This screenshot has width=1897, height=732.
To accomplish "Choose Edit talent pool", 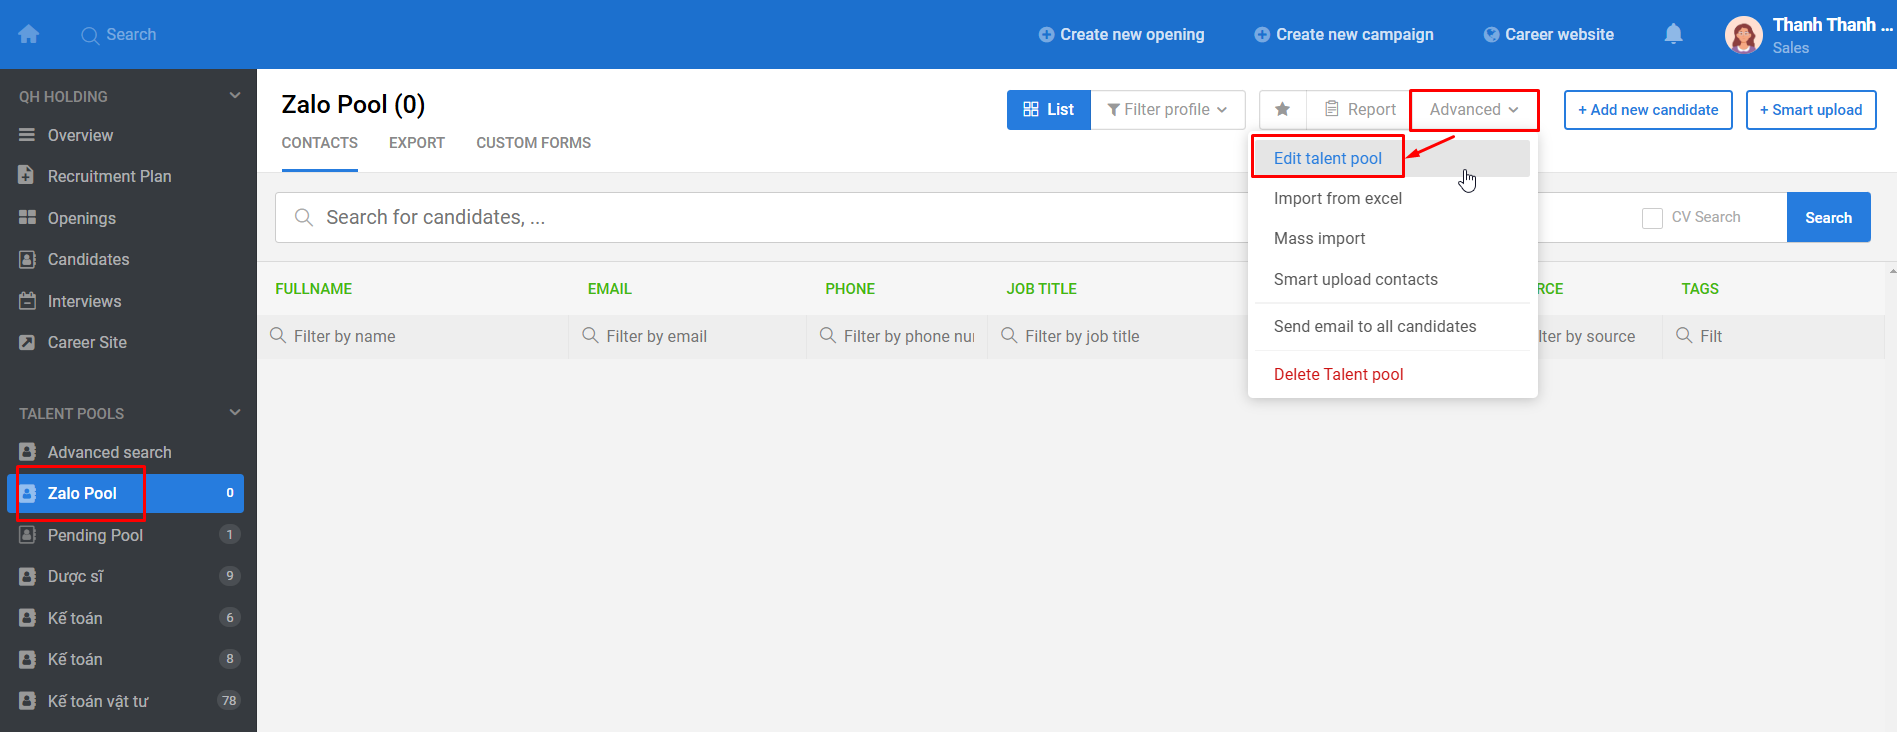I will pos(1391,158).
